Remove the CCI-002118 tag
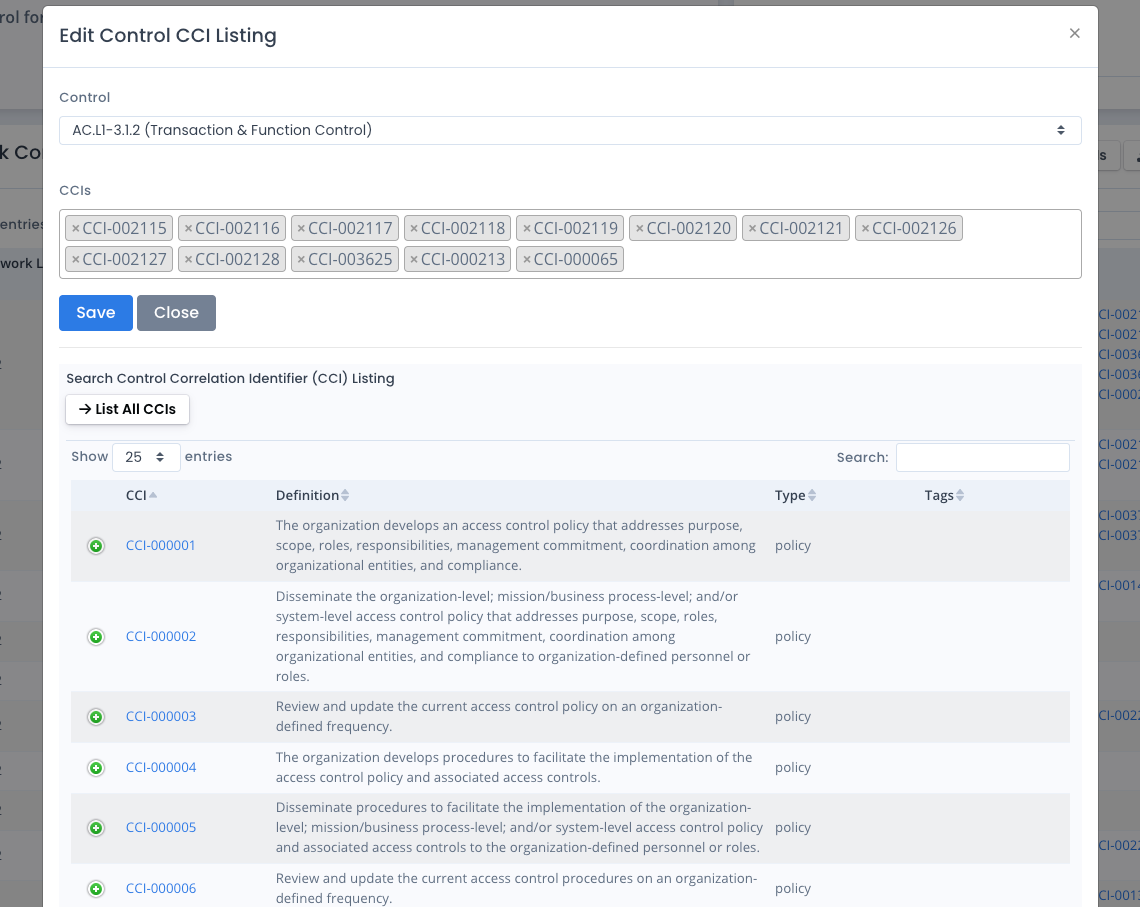The image size is (1140, 907). click(x=414, y=228)
